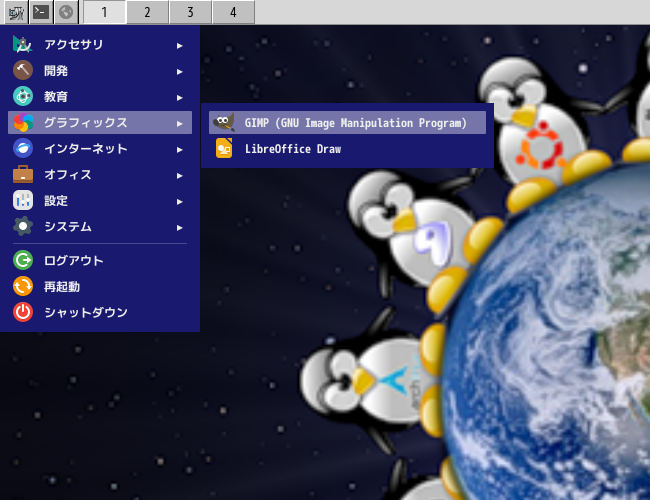This screenshot has width=650, height=500.
Task: Switch to workspace 3
Action: tap(191, 12)
